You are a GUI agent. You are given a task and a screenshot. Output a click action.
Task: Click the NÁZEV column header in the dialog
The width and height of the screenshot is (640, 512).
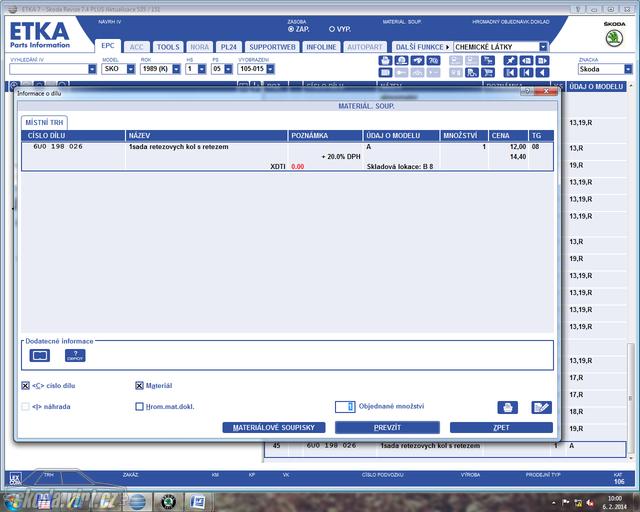tap(206, 136)
